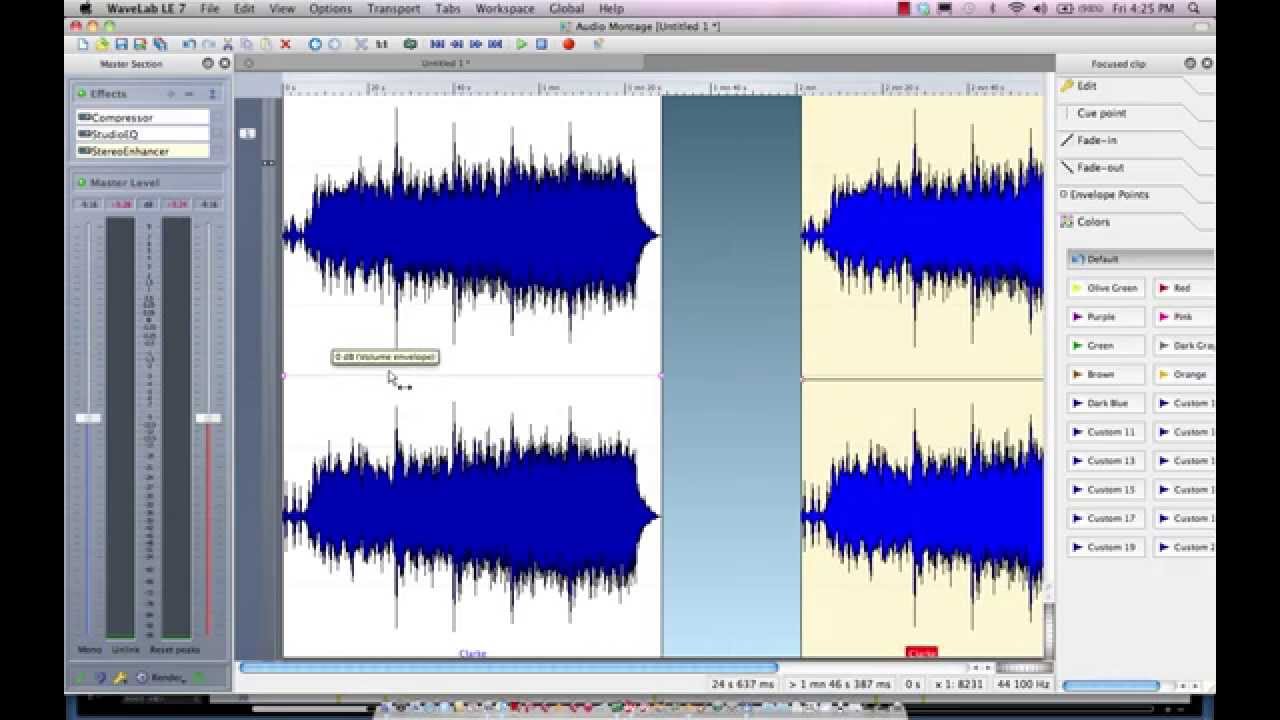The image size is (1280, 720).
Task: Click the red Clarke clip name label
Action: click(921, 653)
